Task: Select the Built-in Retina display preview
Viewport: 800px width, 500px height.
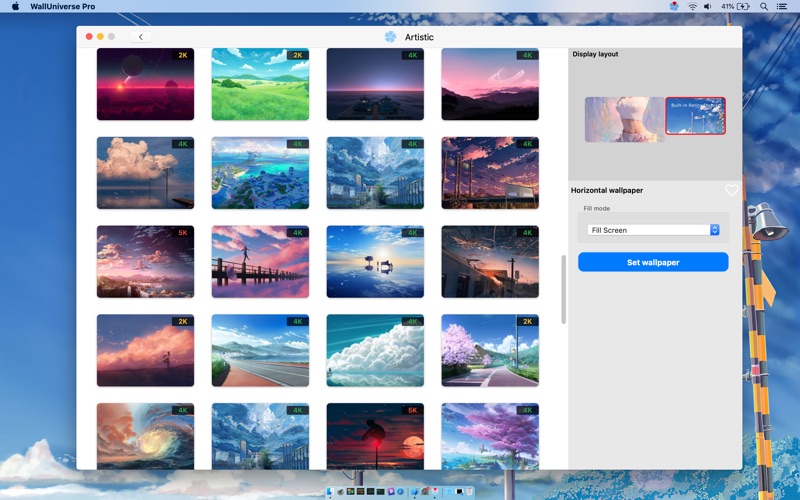Action: 695,116
